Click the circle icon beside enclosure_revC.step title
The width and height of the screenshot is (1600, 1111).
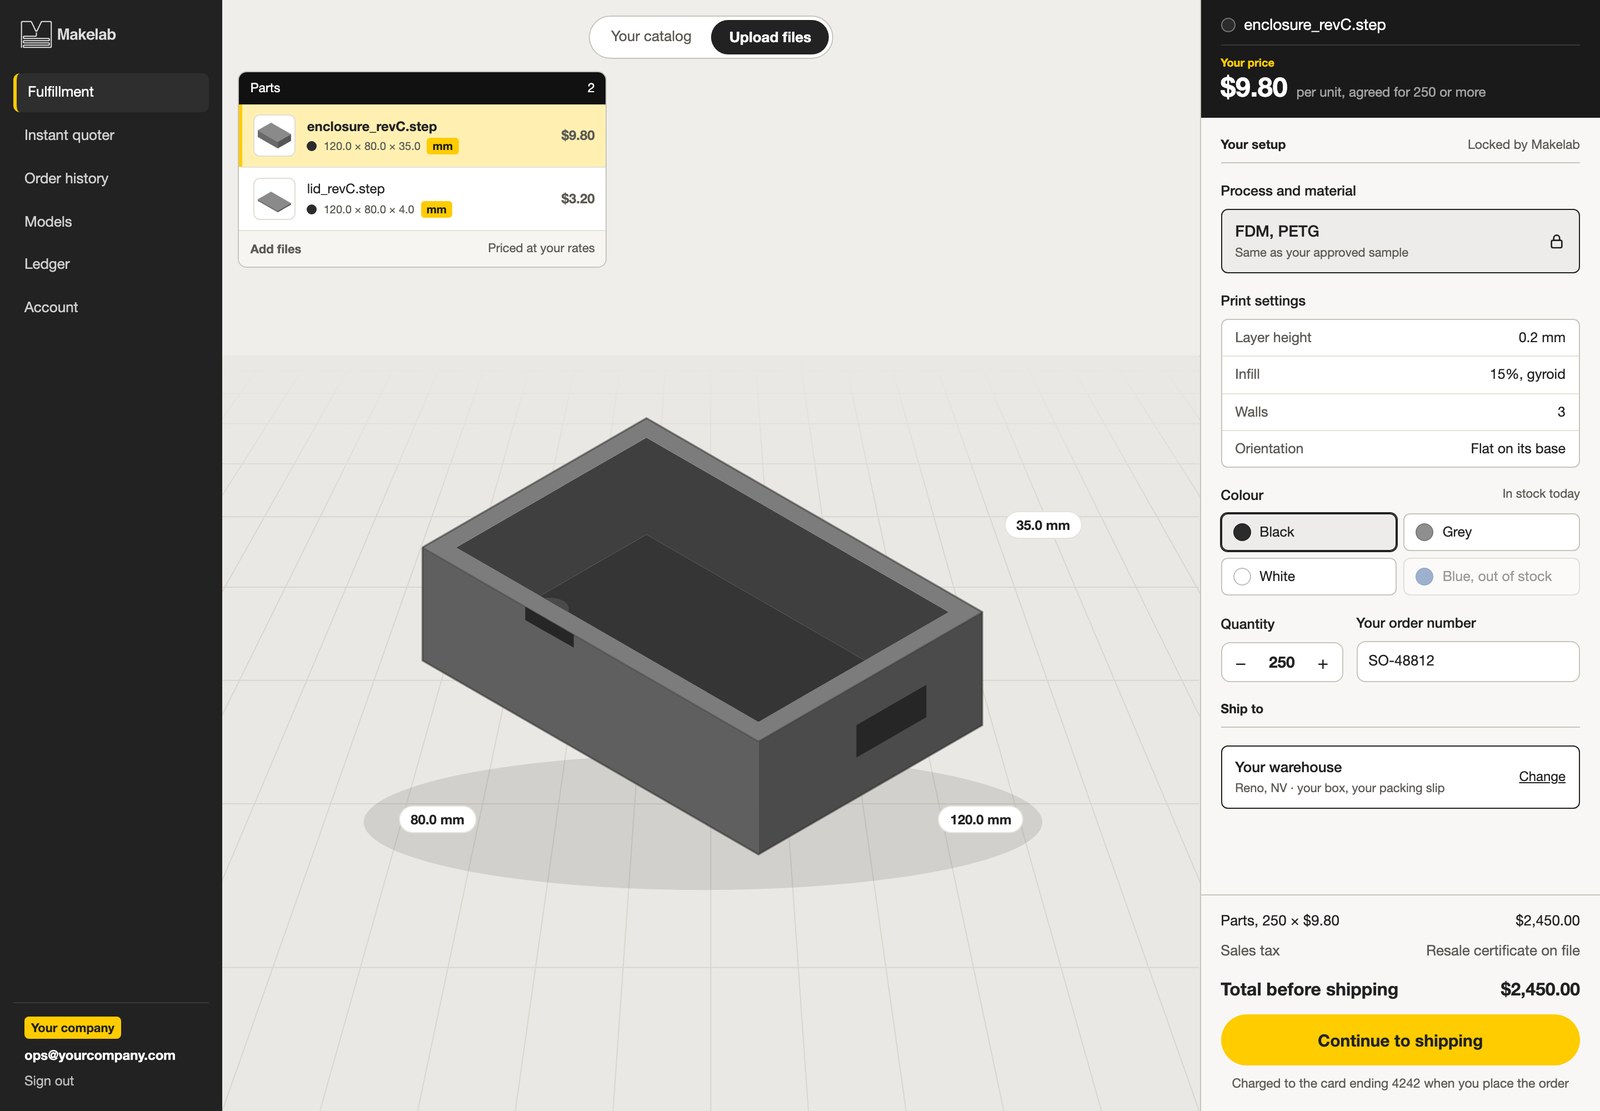click(x=1228, y=25)
